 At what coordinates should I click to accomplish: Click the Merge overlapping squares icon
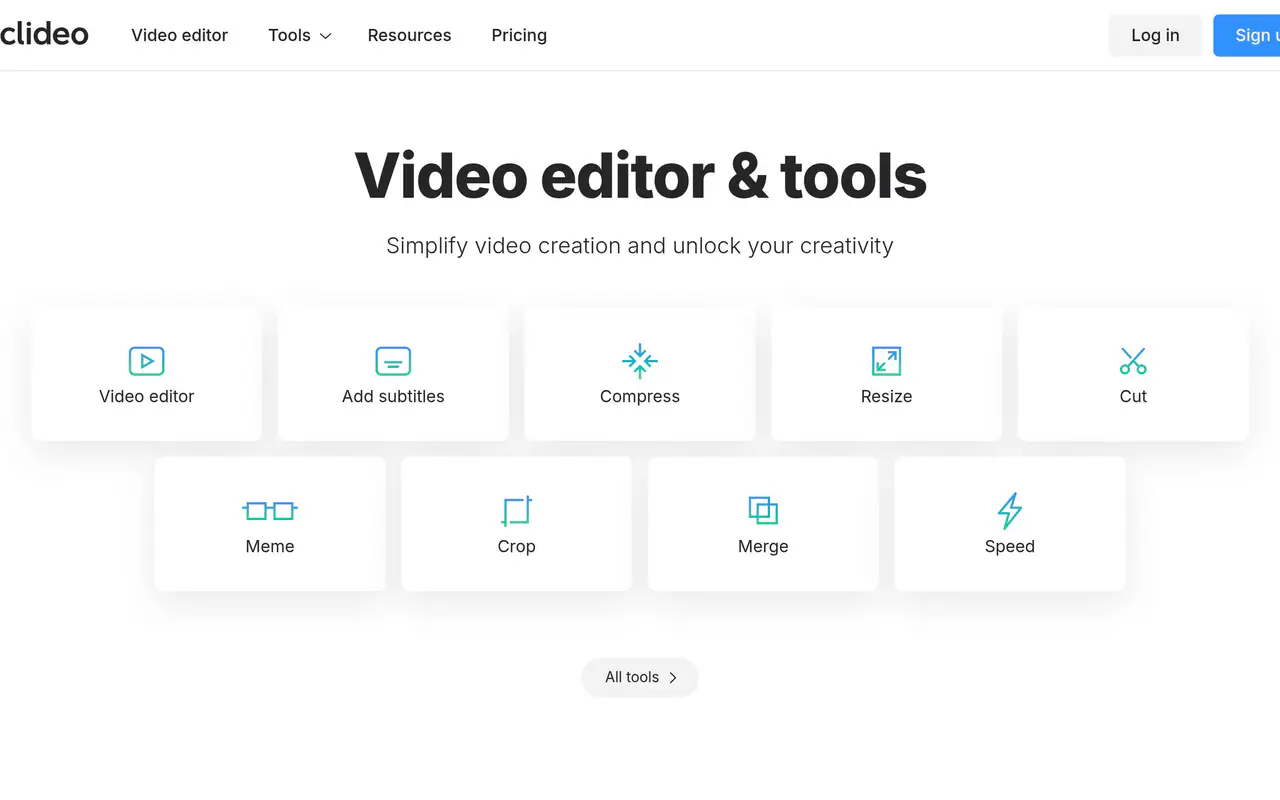(763, 511)
